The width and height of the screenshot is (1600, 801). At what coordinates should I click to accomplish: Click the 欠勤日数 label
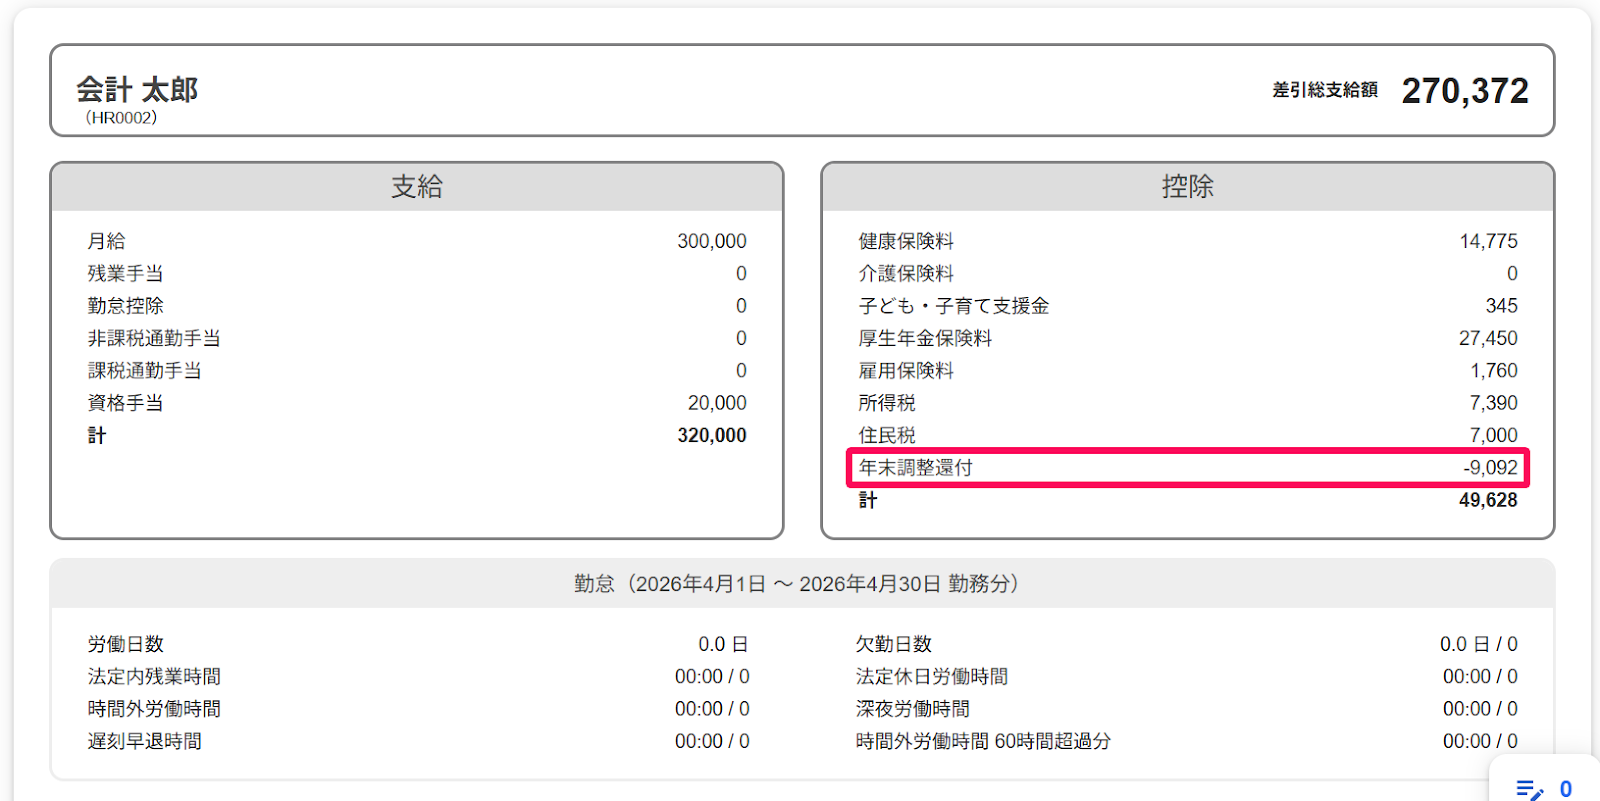[894, 644]
